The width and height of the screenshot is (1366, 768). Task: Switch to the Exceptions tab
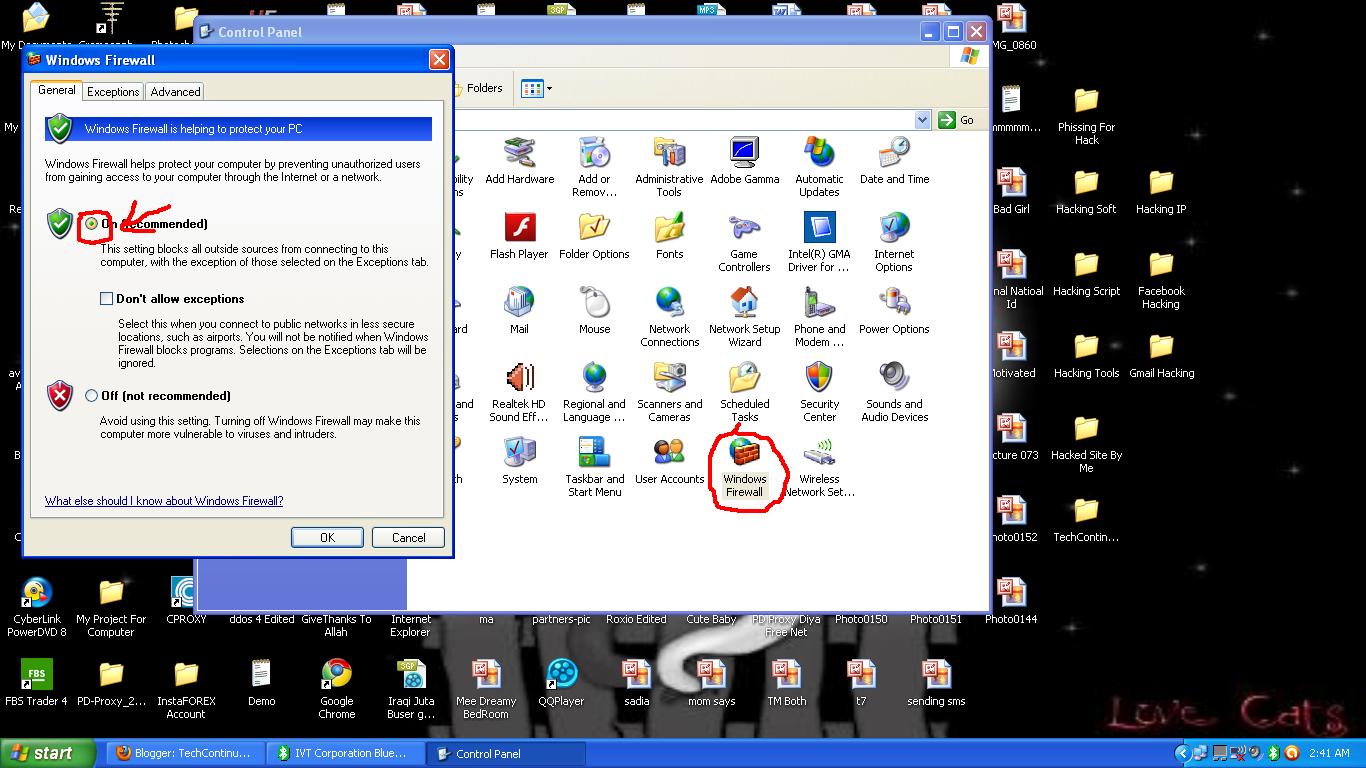[113, 92]
